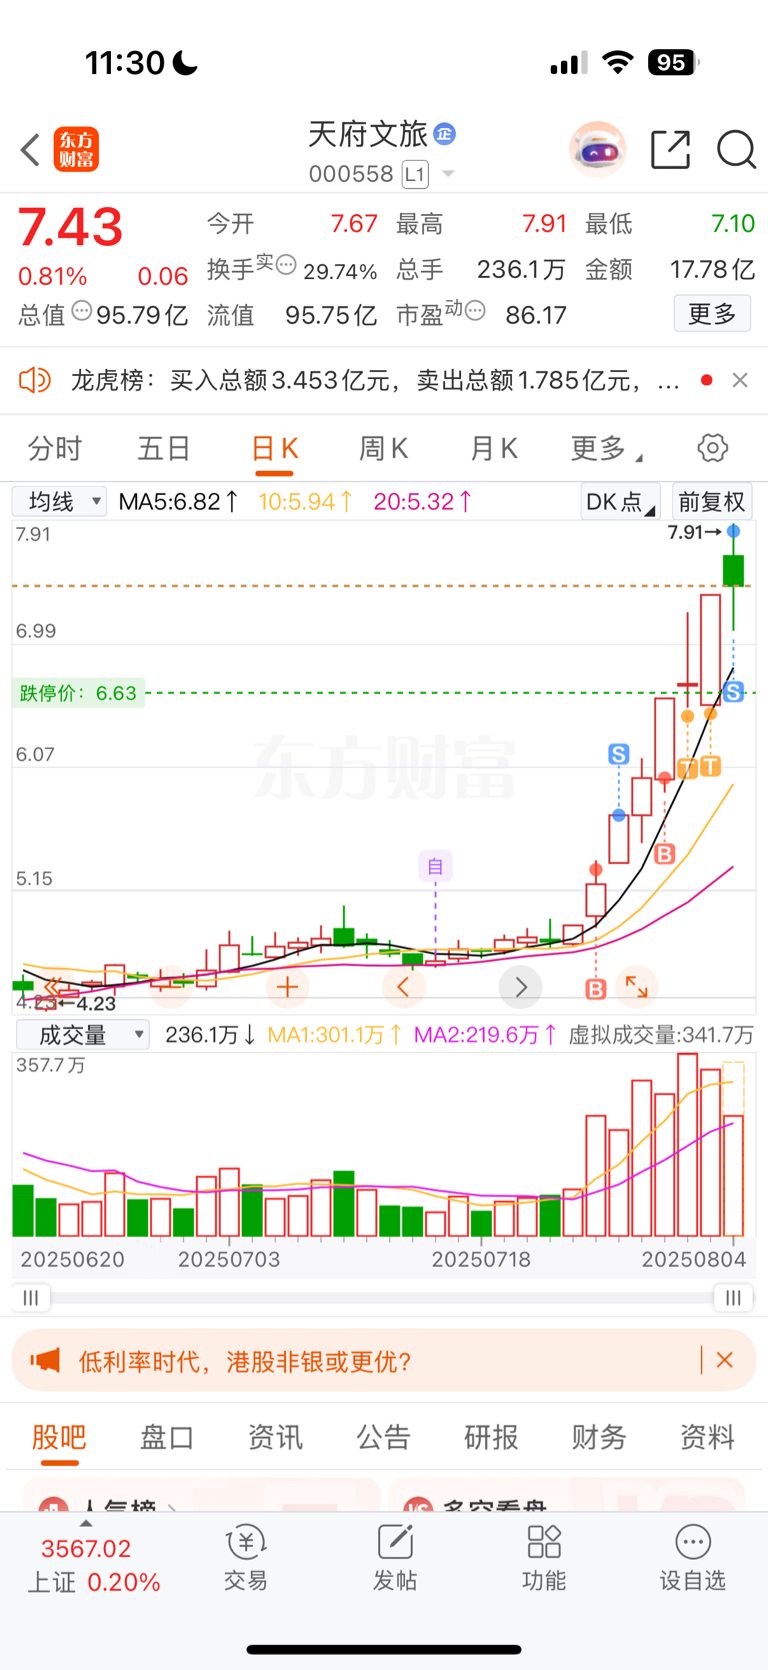The width and height of the screenshot is (768, 1670).
Task: Switch to 周K chart tab
Action: [383, 448]
